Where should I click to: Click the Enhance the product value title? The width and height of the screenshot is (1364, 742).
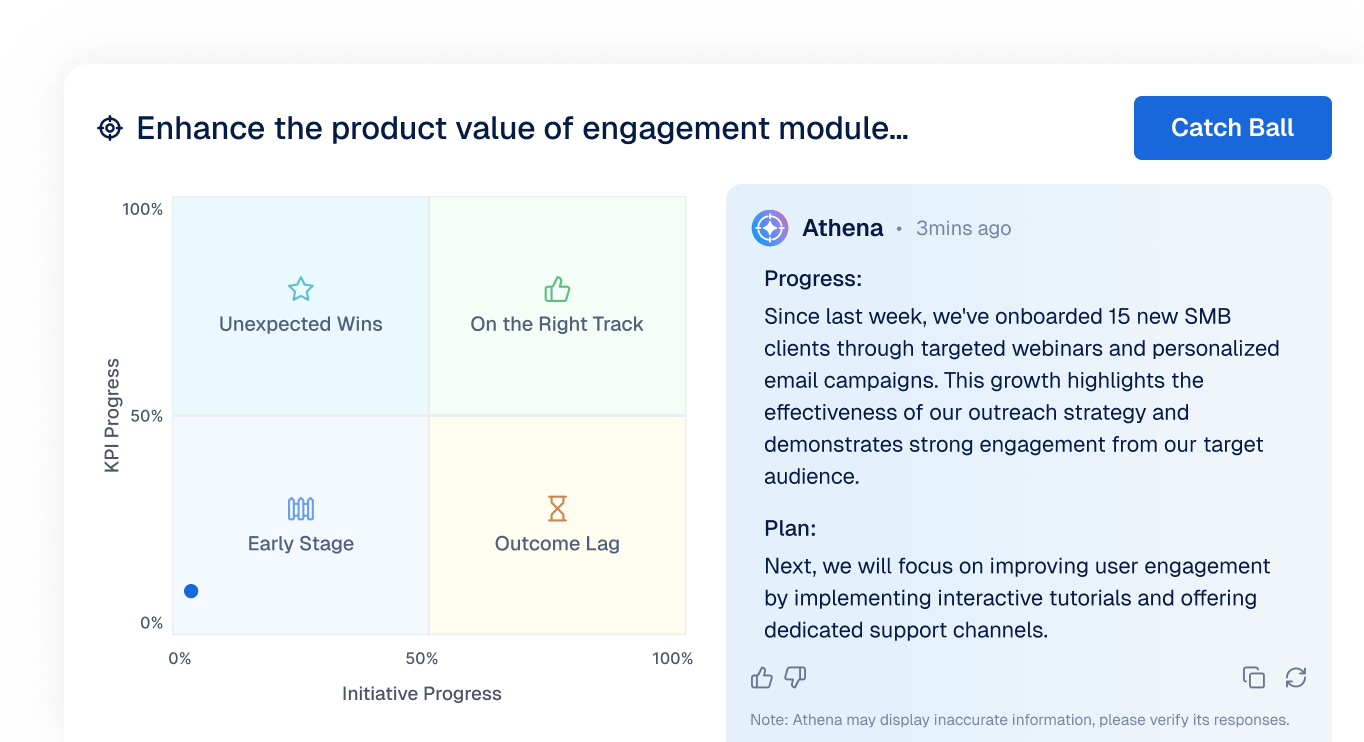pos(522,128)
